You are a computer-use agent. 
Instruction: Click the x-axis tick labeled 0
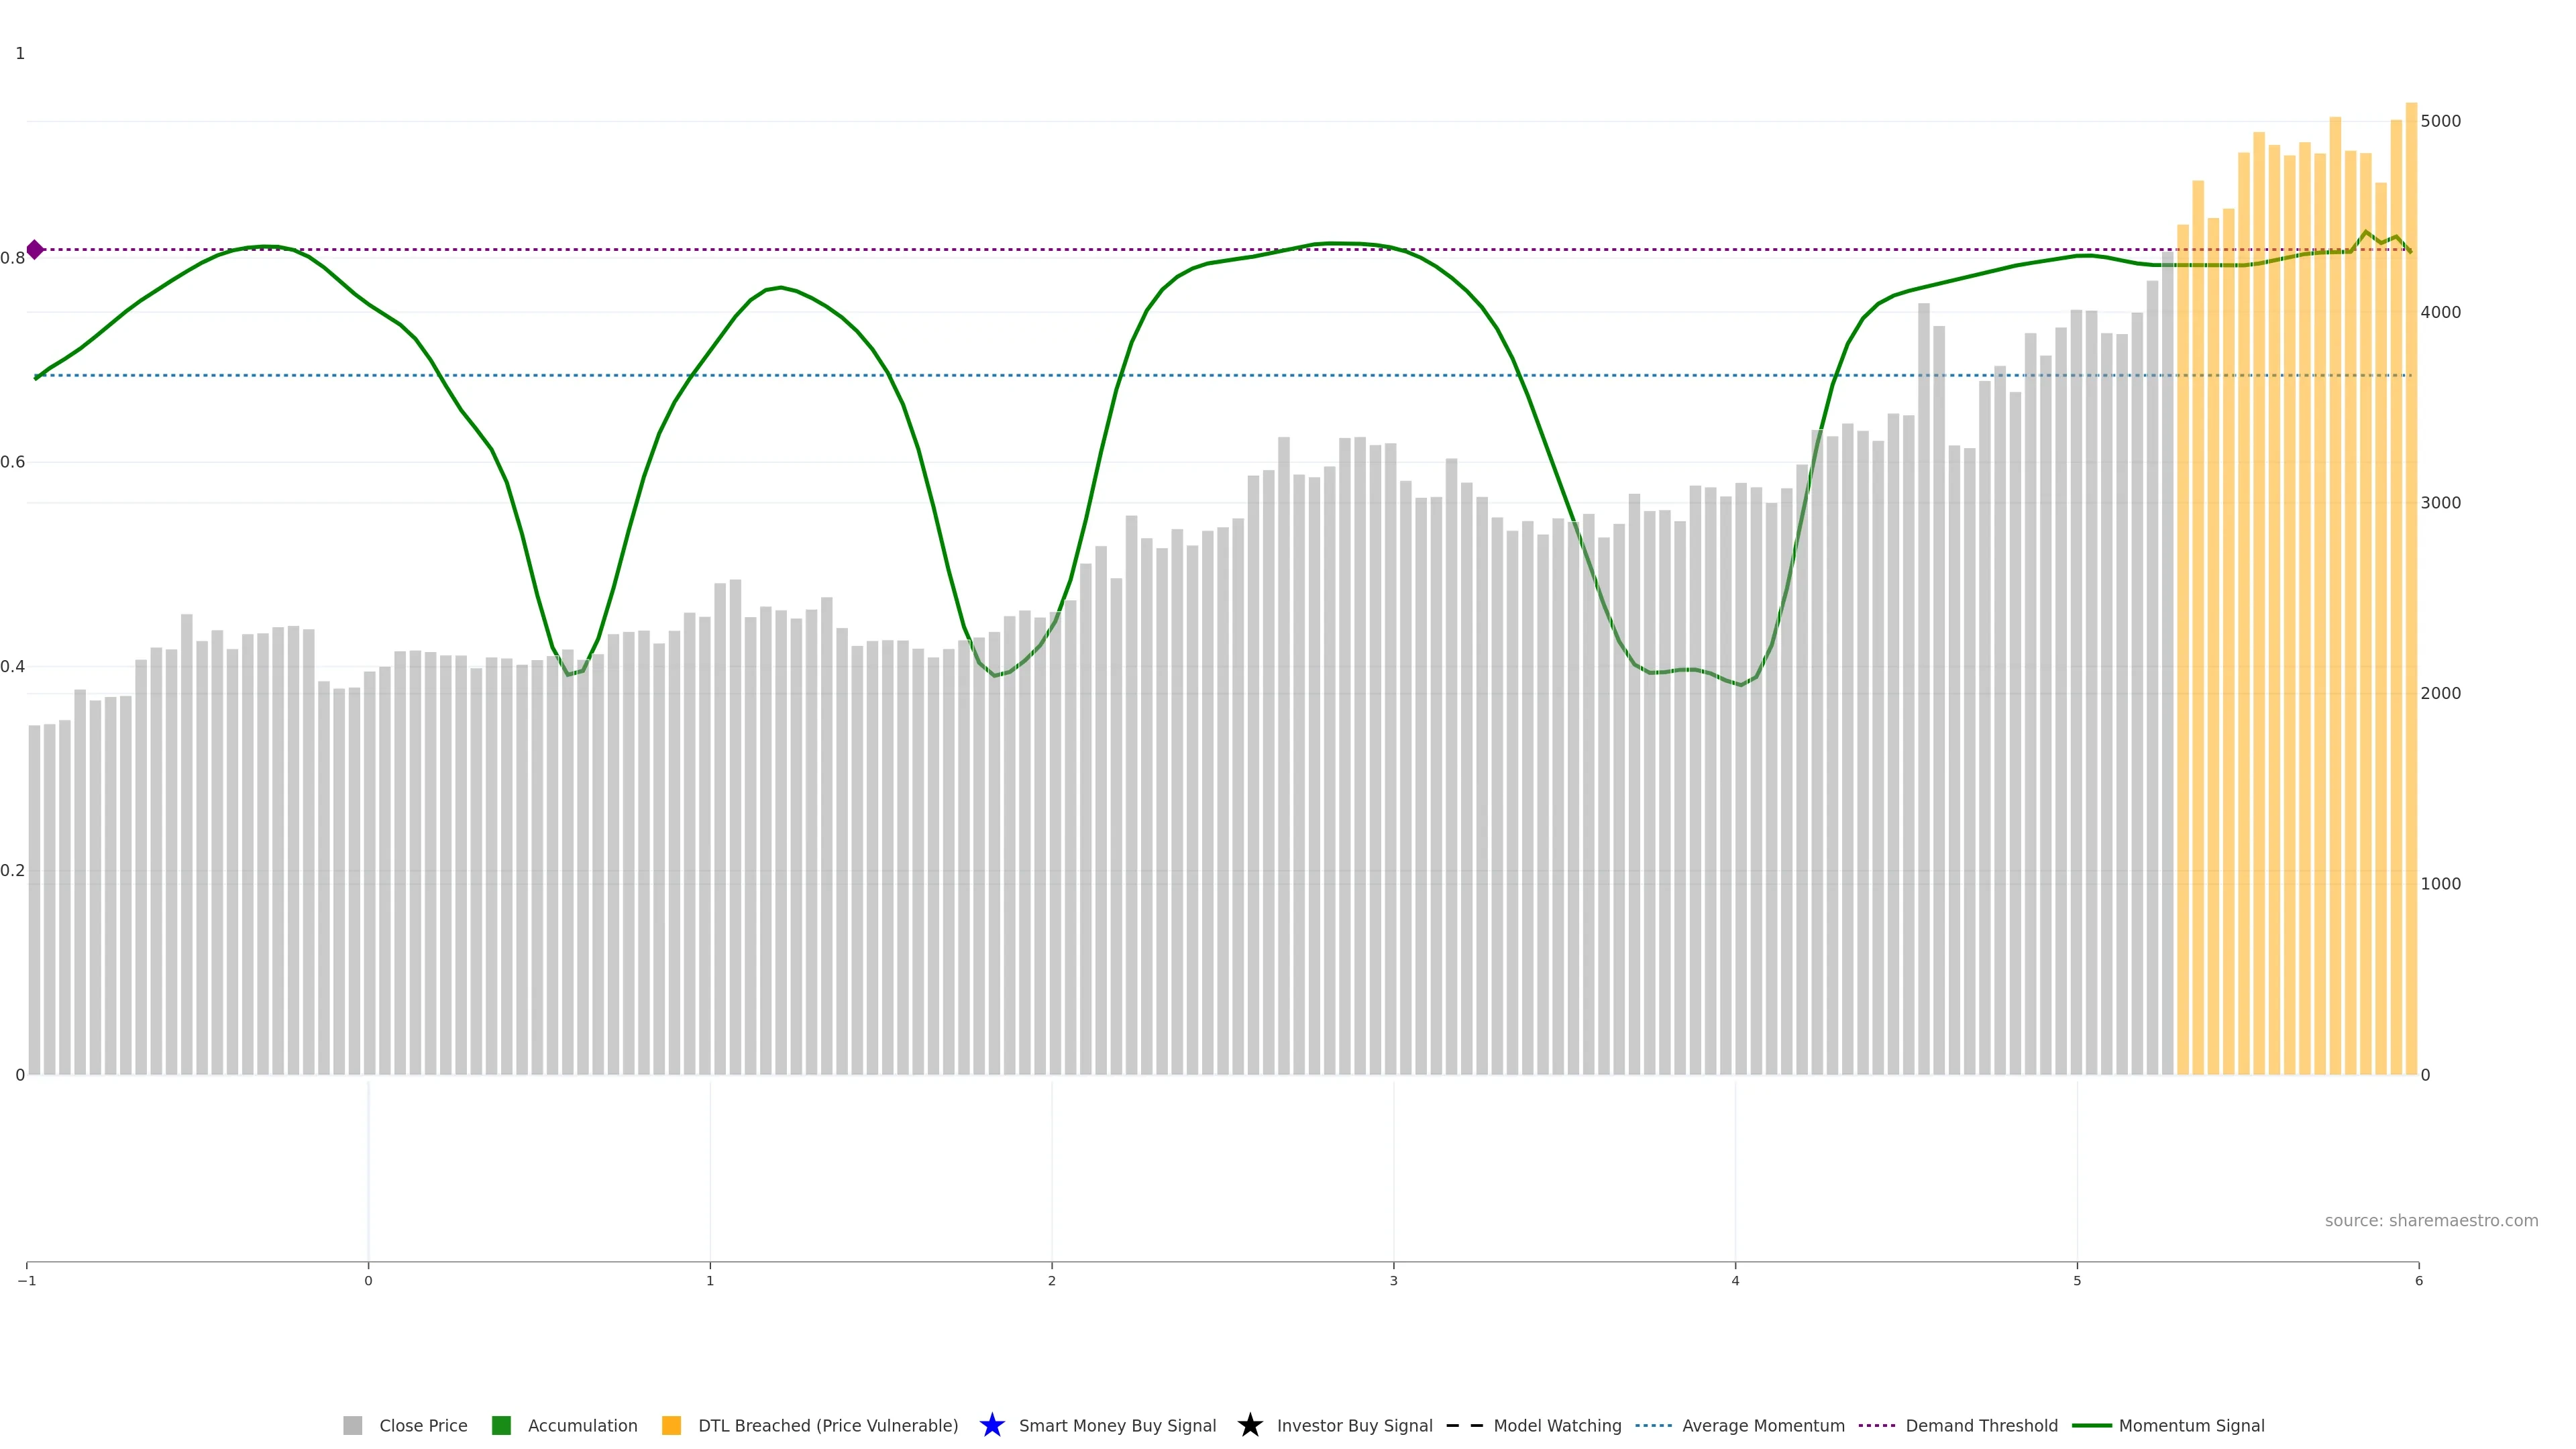(368, 1281)
